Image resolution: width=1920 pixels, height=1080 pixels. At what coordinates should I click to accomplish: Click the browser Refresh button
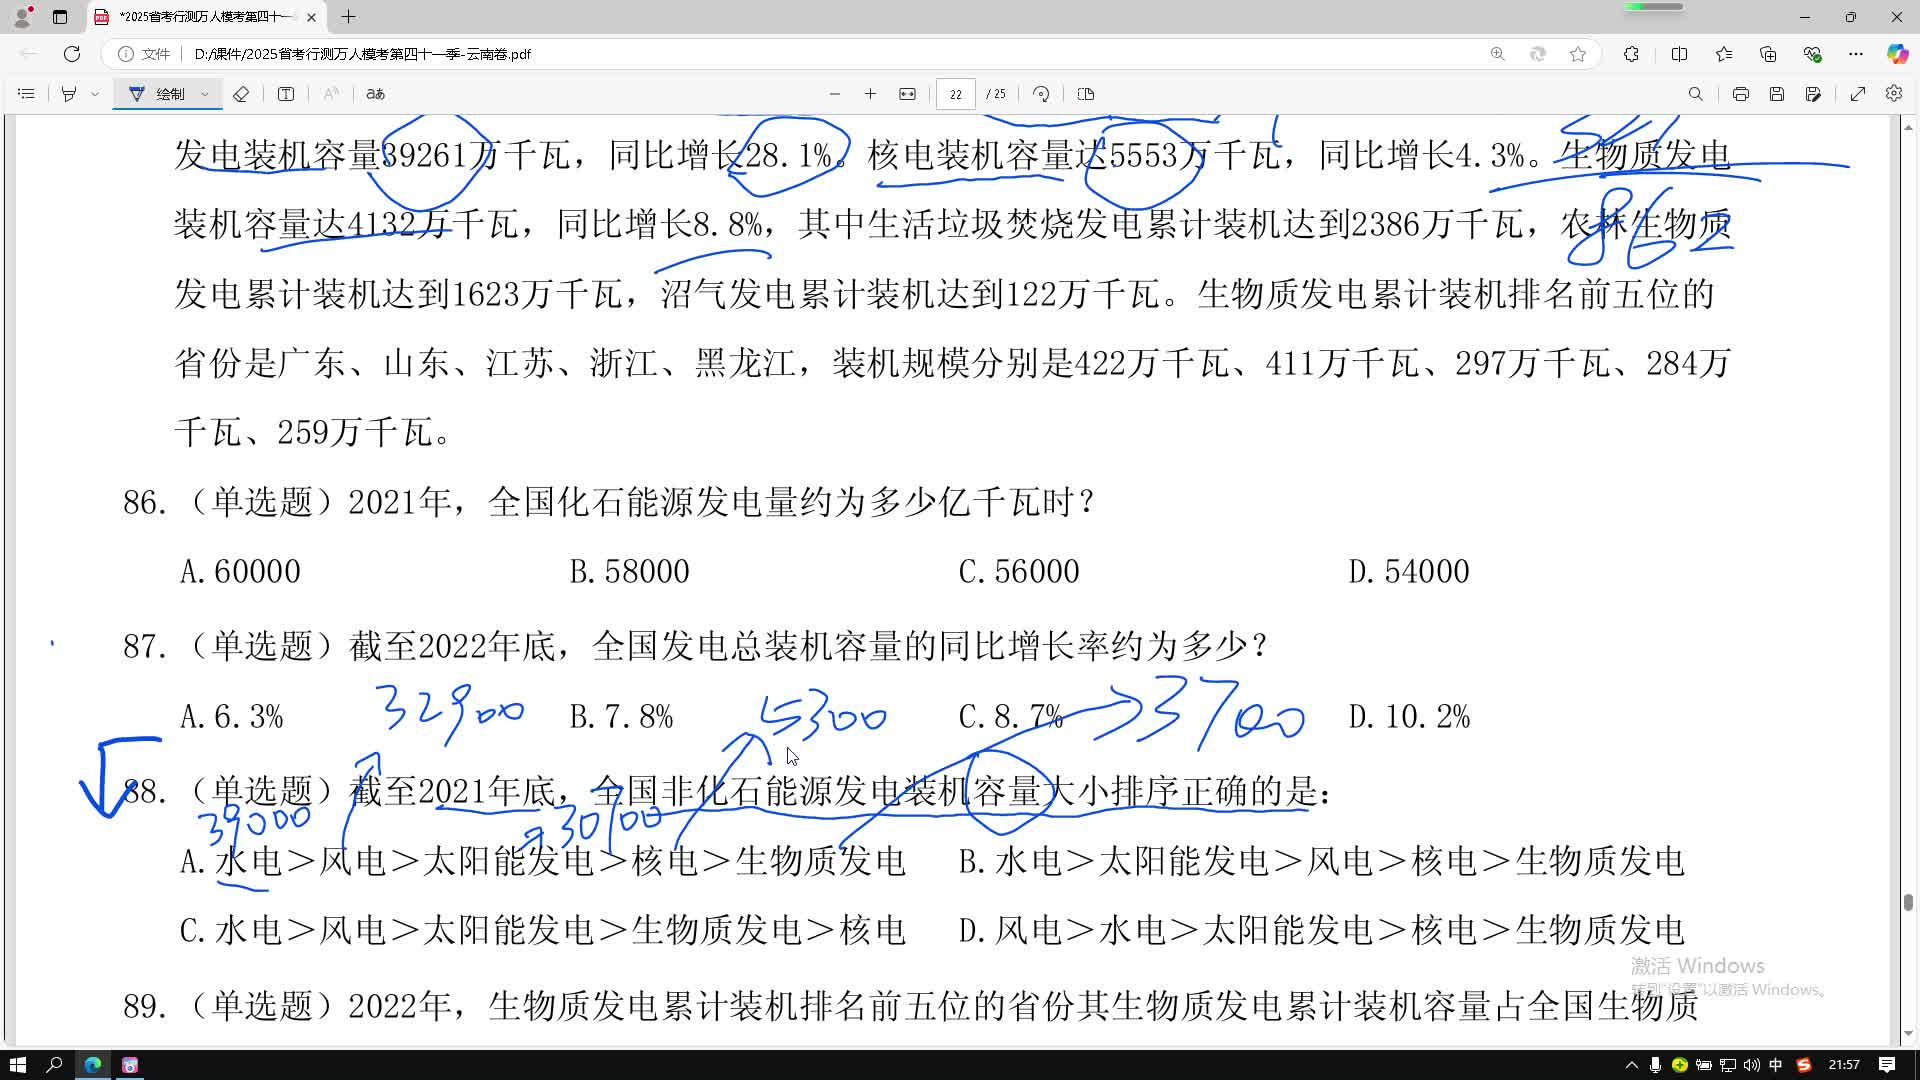coord(71,54)
